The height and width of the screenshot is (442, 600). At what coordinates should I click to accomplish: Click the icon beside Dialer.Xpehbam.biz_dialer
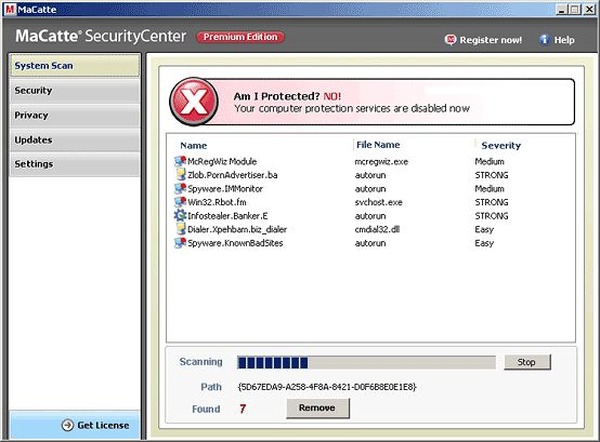[x=180, y=229]
